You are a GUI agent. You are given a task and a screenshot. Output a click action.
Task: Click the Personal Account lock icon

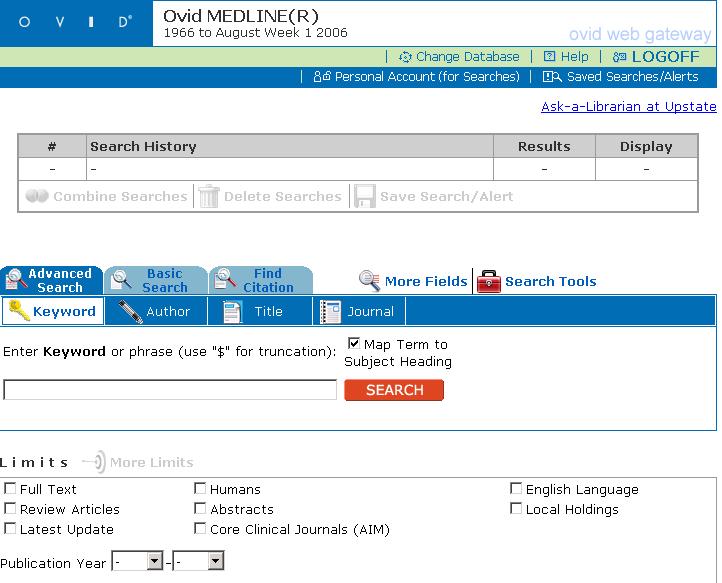tap(322, 76)
